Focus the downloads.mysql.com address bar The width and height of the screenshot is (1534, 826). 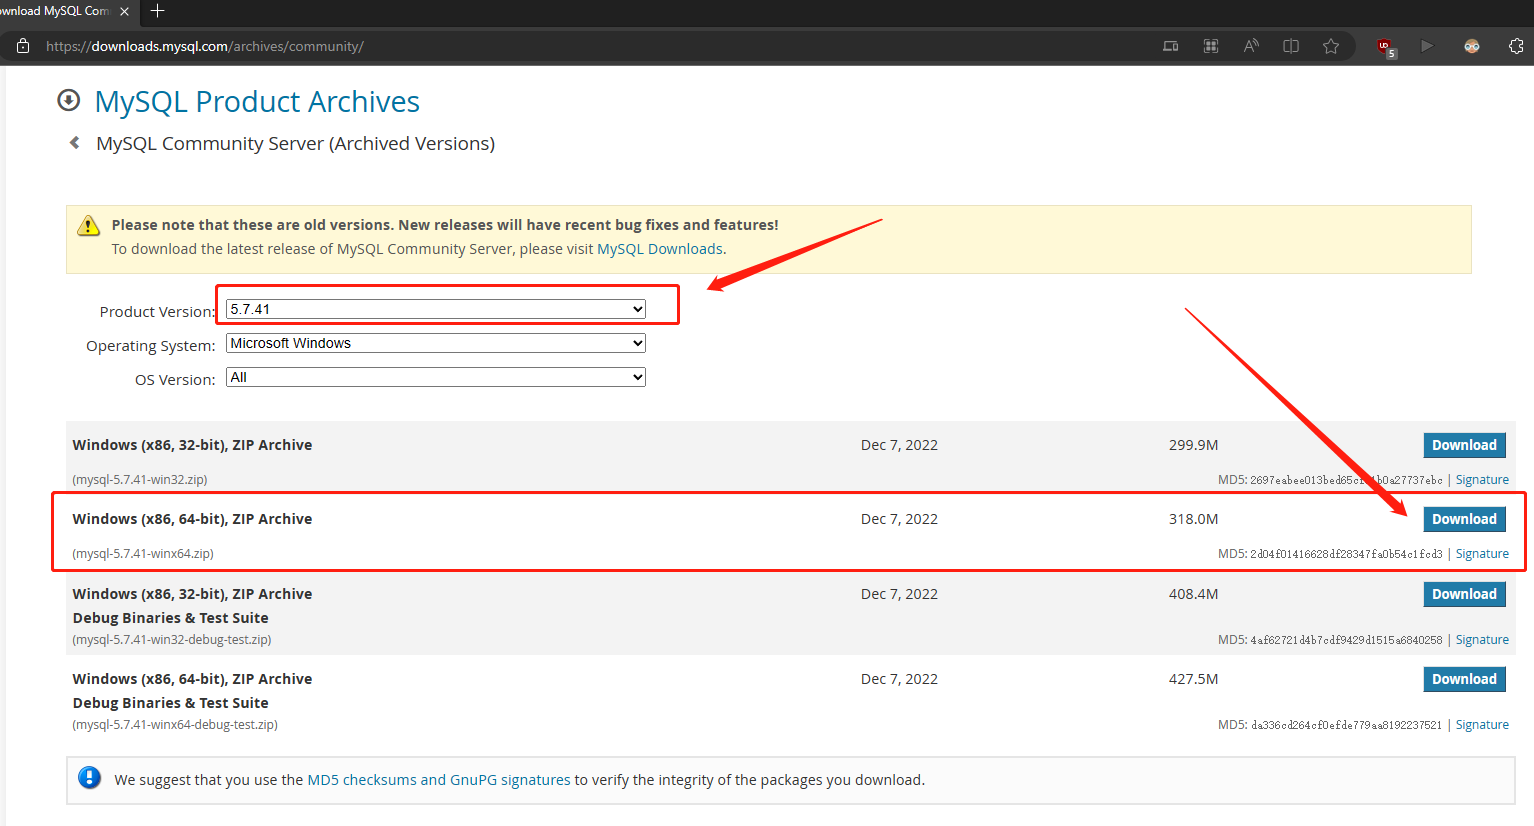(x=600, y=46)
